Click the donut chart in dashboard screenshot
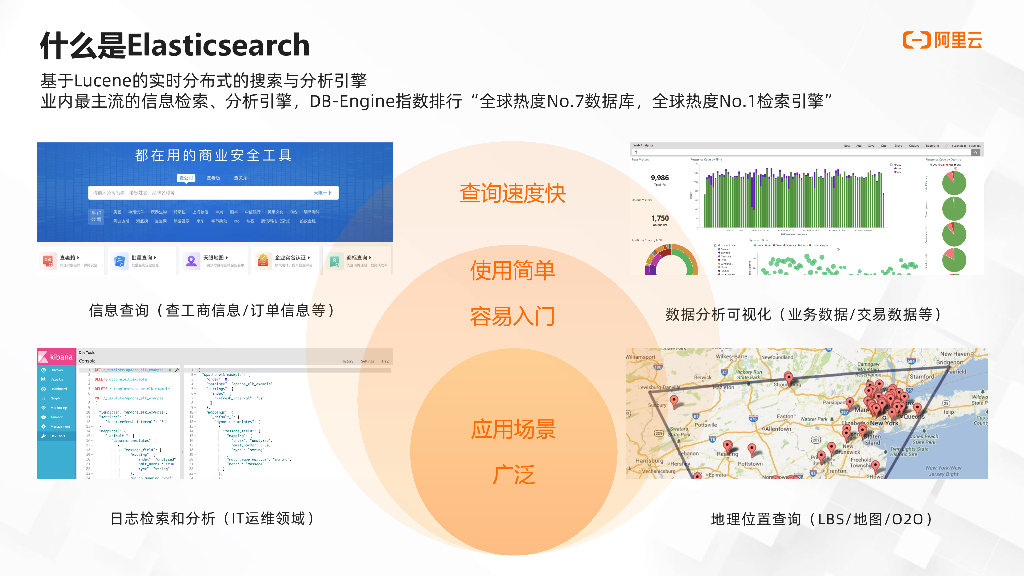Viewport: 1024px width, 576px height. 671,260
